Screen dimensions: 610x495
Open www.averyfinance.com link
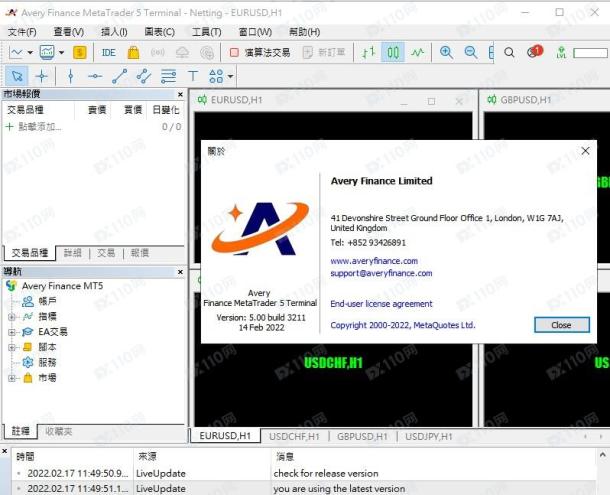tap(374, 261)
